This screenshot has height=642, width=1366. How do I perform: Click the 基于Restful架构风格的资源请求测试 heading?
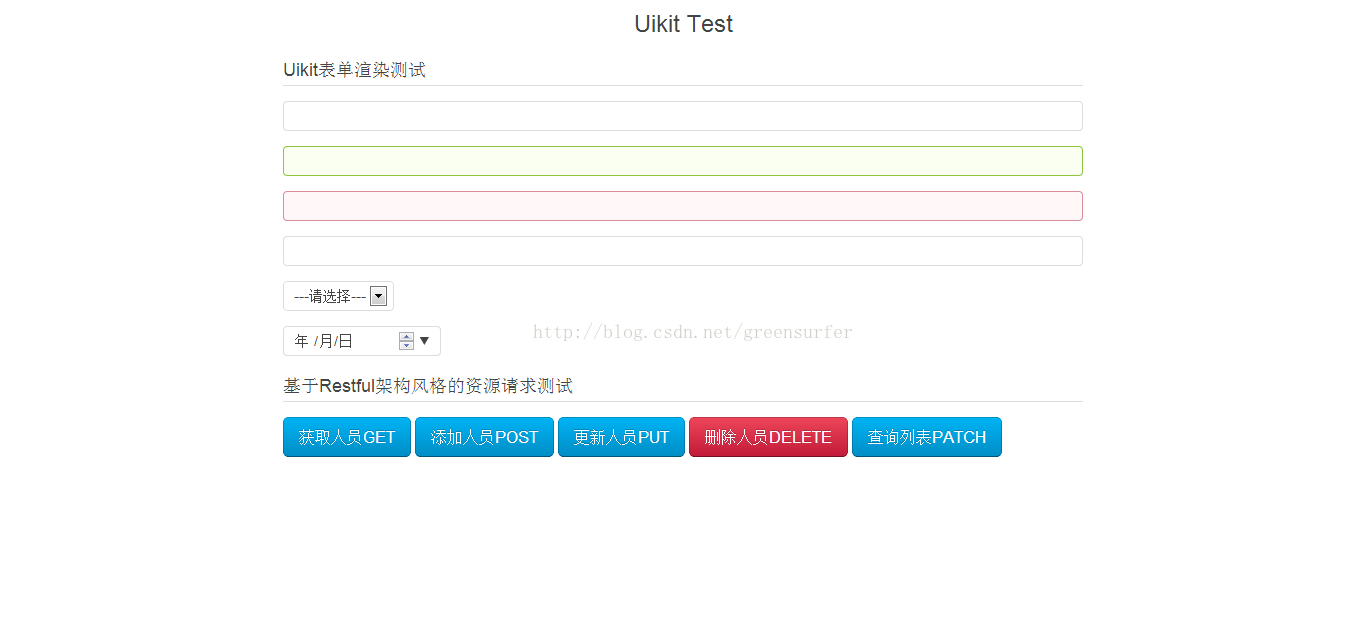tap(428, 386)
